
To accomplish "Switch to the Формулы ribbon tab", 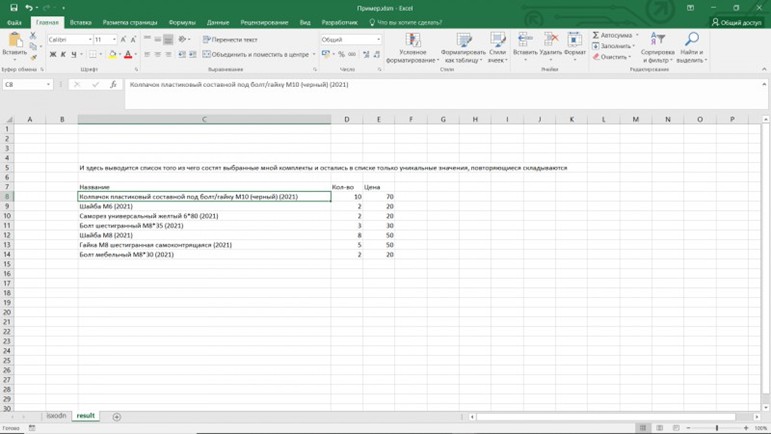I will tap(182, 22).
